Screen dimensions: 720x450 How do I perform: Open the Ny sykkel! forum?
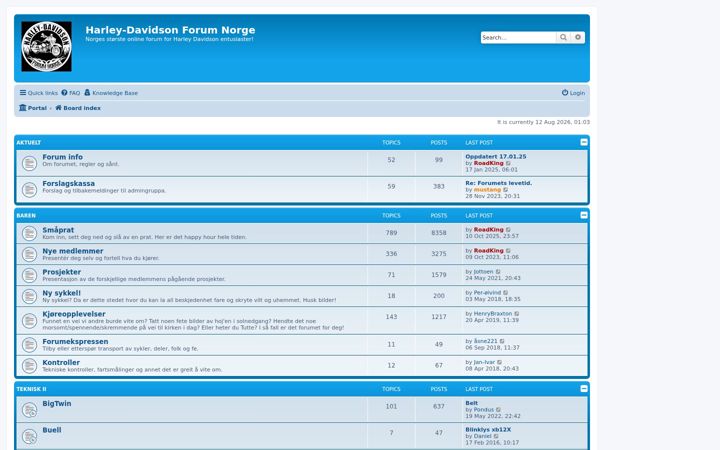62,293
